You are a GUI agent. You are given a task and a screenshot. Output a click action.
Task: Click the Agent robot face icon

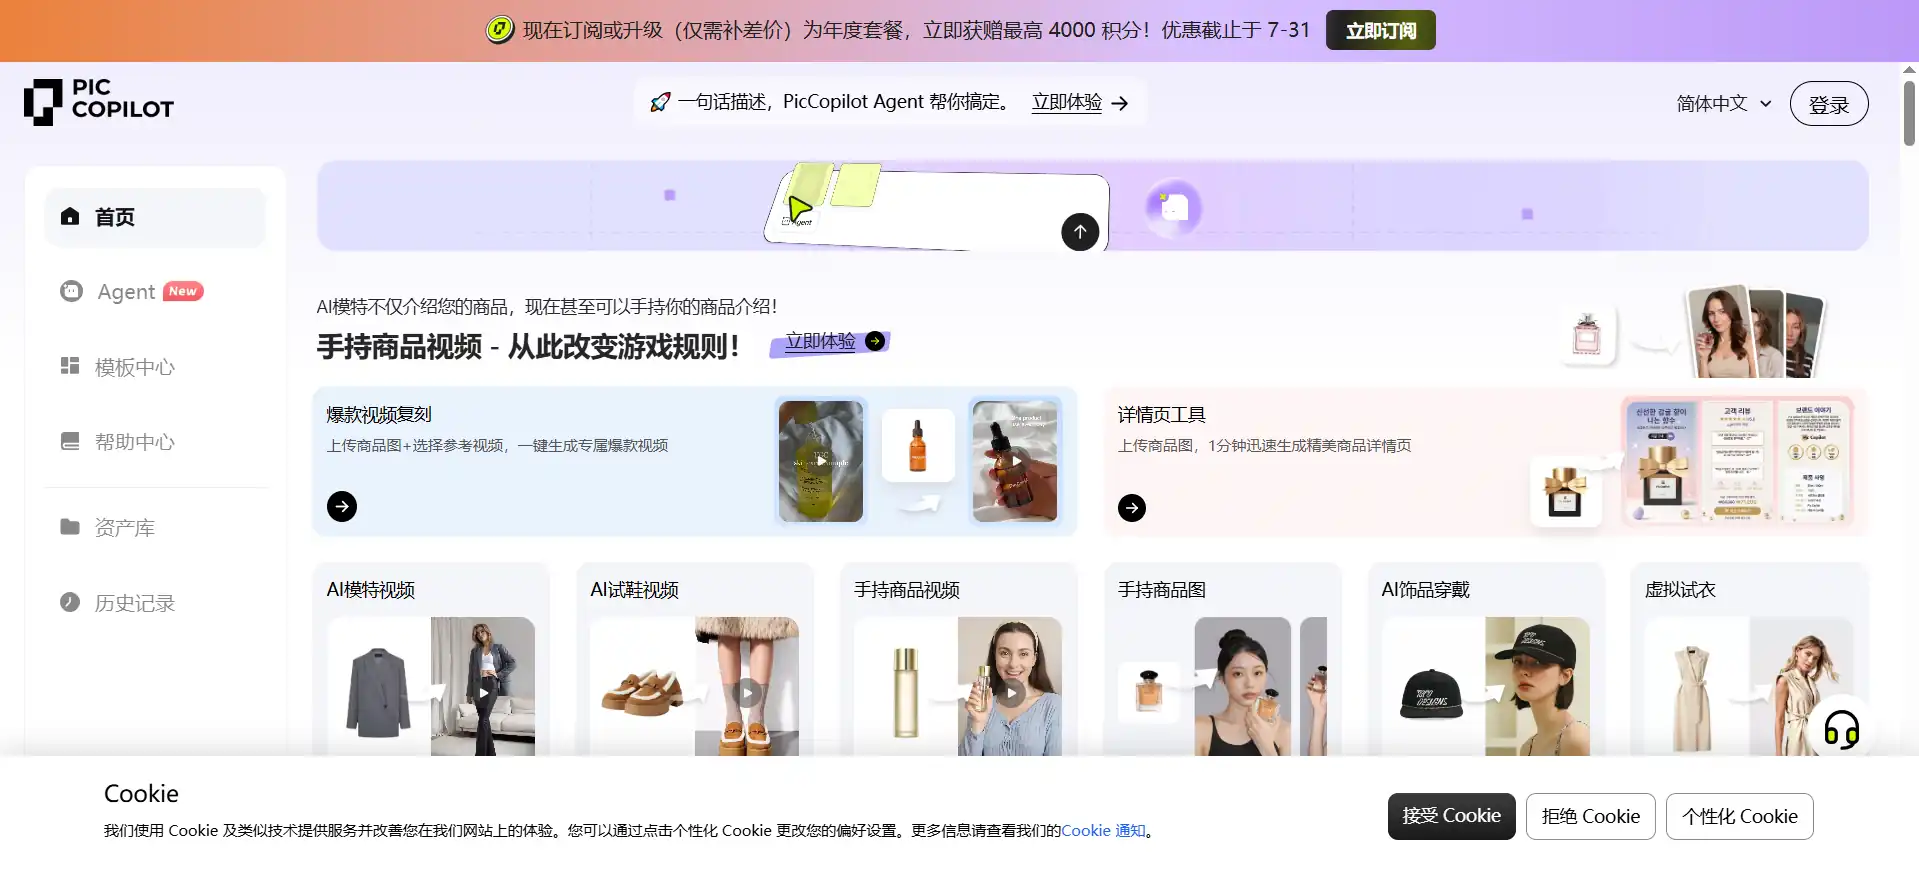[x=71, y=291]
